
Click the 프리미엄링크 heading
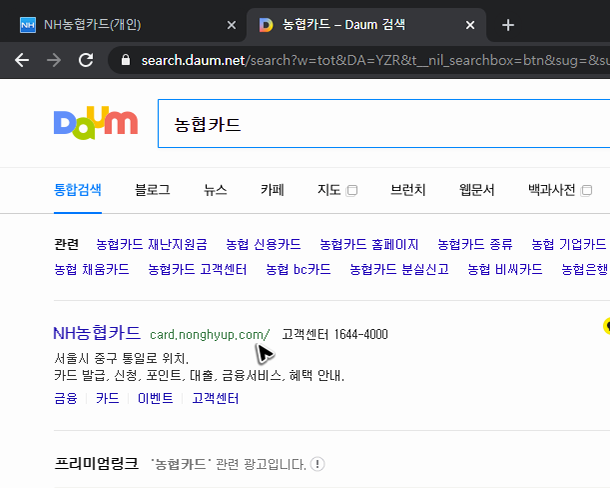click(96, 463)
